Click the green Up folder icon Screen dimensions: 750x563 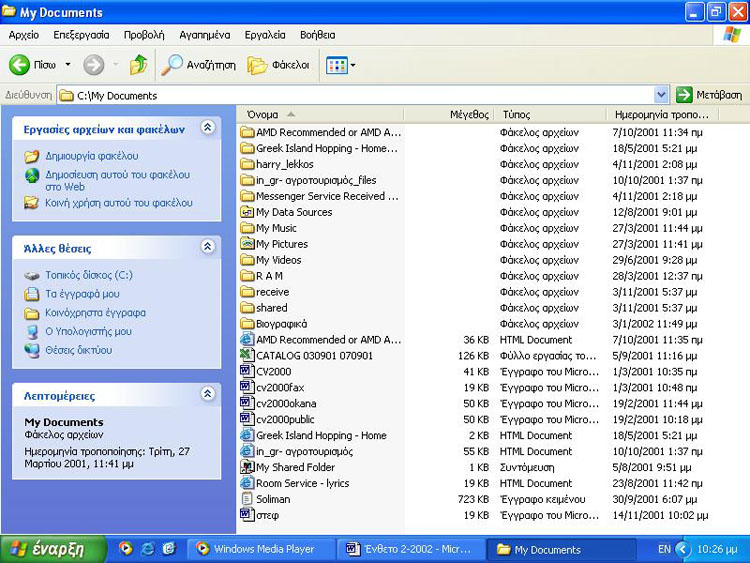(138, 65)
